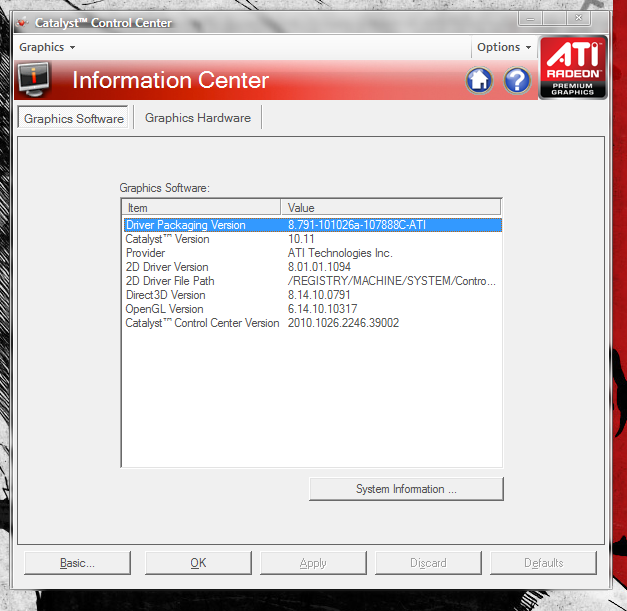Switch to the Graphics Software tab
The image size is (627, 611).
tap(73, 118)
